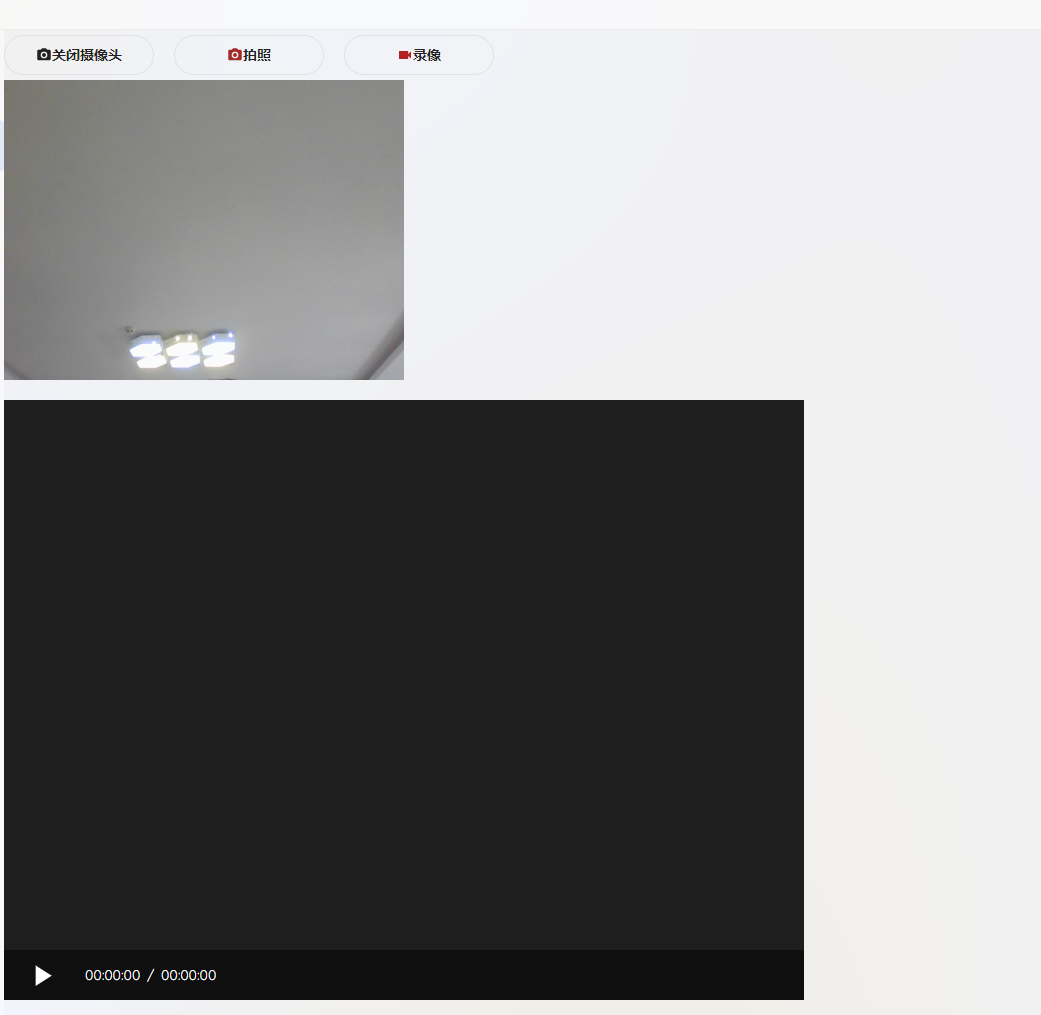Click the red video camera icon beside 录像
Viewport: 1041px width, 1015px height.
pyautogui.click(x=405, y=55)
